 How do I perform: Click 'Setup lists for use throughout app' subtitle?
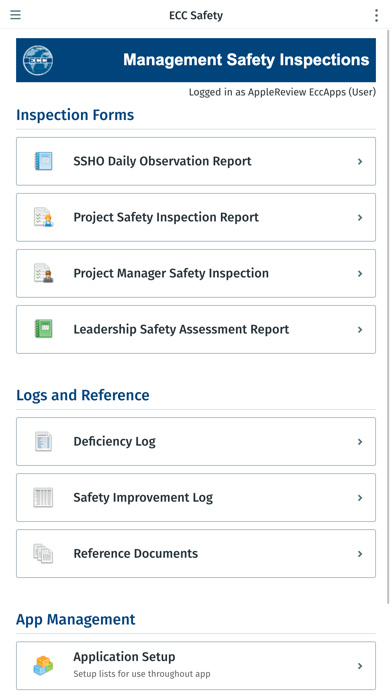(x=142, y=674)
